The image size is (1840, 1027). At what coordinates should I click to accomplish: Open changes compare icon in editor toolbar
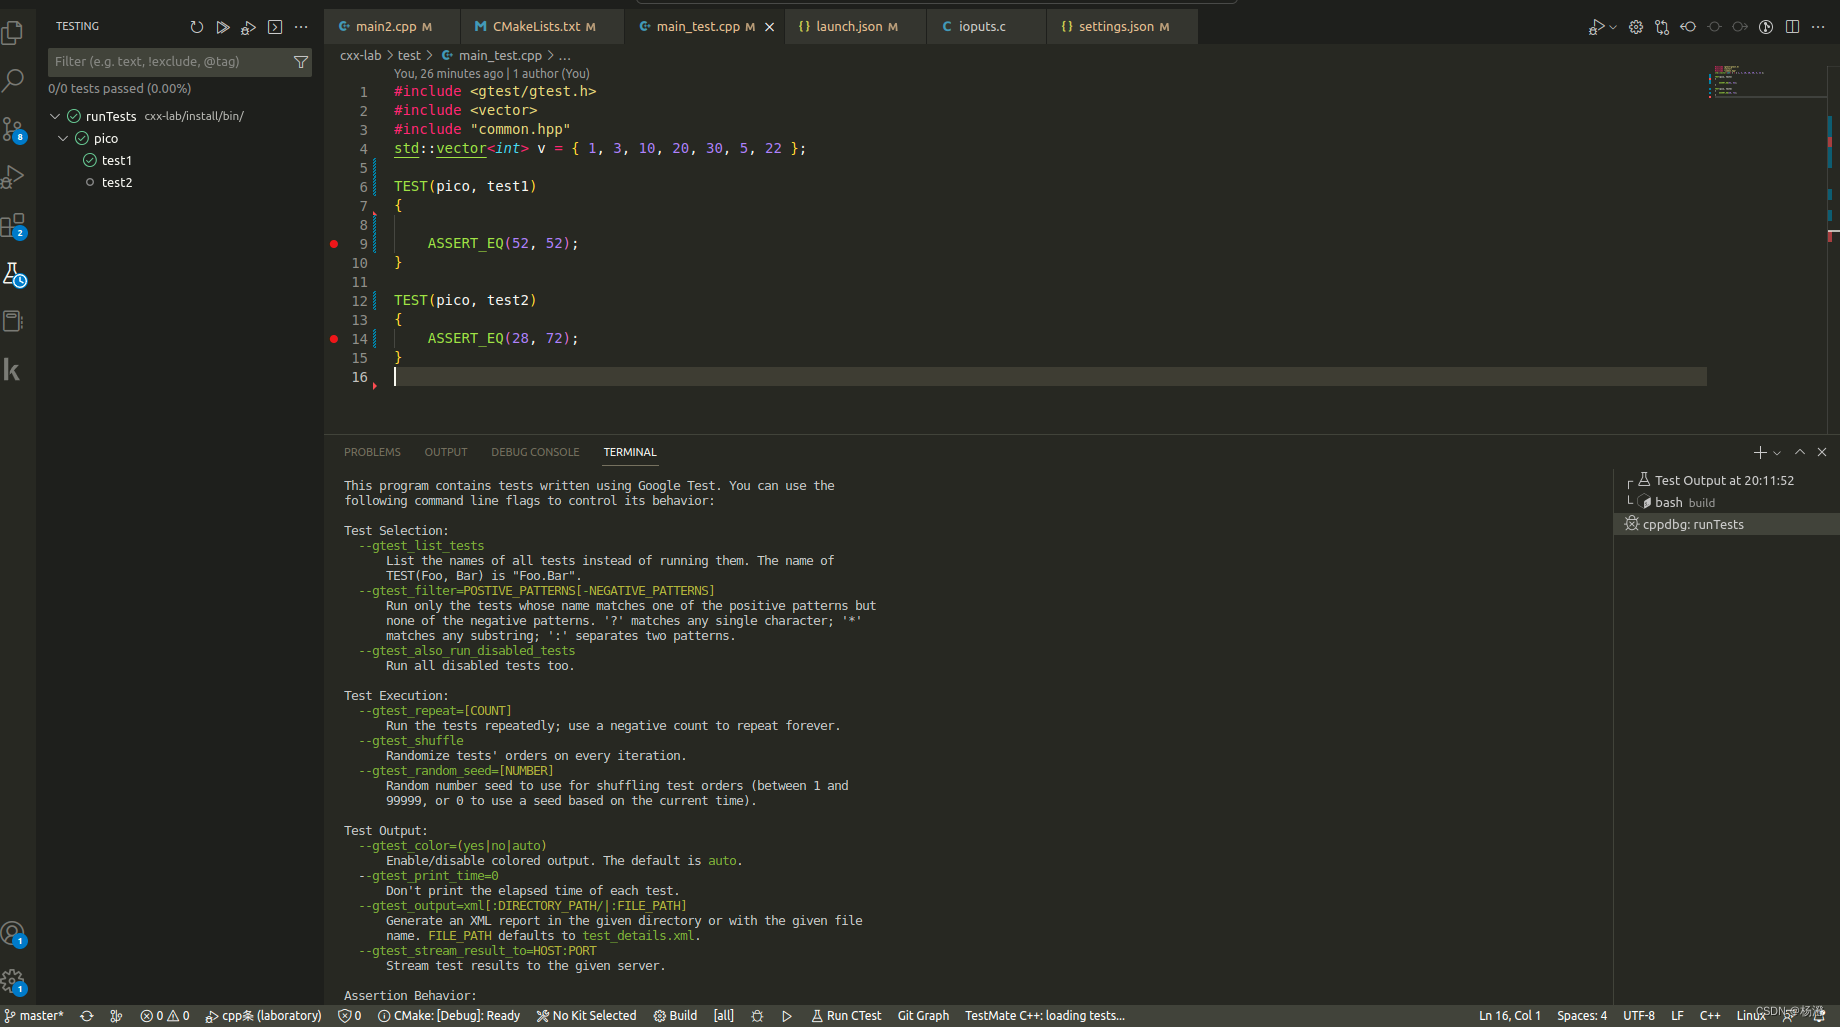(x=1662, y=27)
